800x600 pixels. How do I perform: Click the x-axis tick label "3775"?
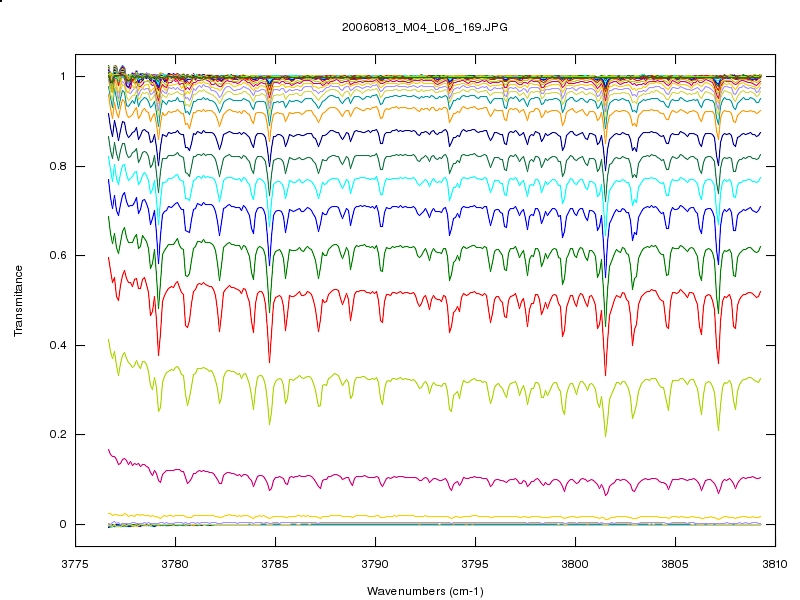pyautogui.click(x=75, y=564)
